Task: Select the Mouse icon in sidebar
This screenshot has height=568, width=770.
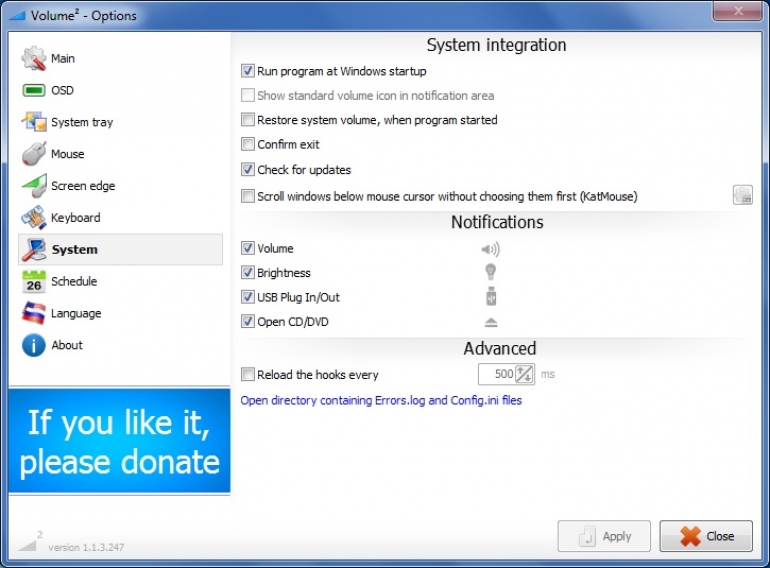Action: tap(33, 154)
